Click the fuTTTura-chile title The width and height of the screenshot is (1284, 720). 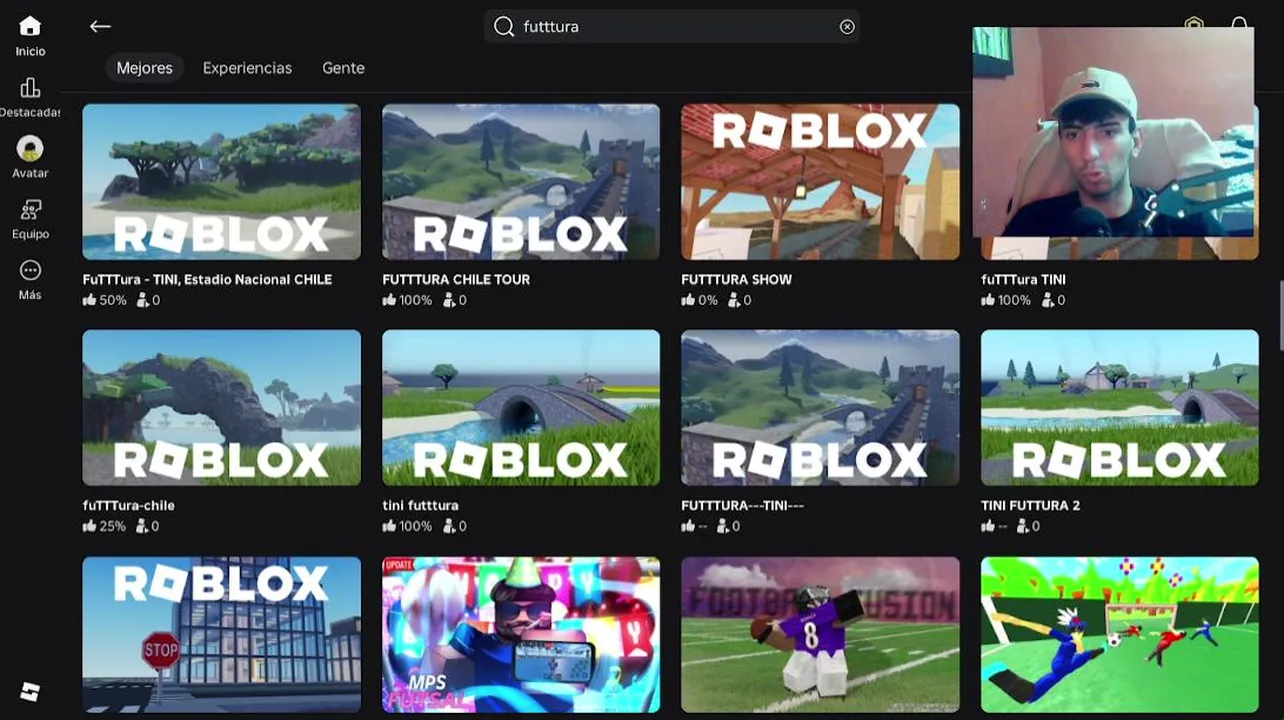coord(128,506)
